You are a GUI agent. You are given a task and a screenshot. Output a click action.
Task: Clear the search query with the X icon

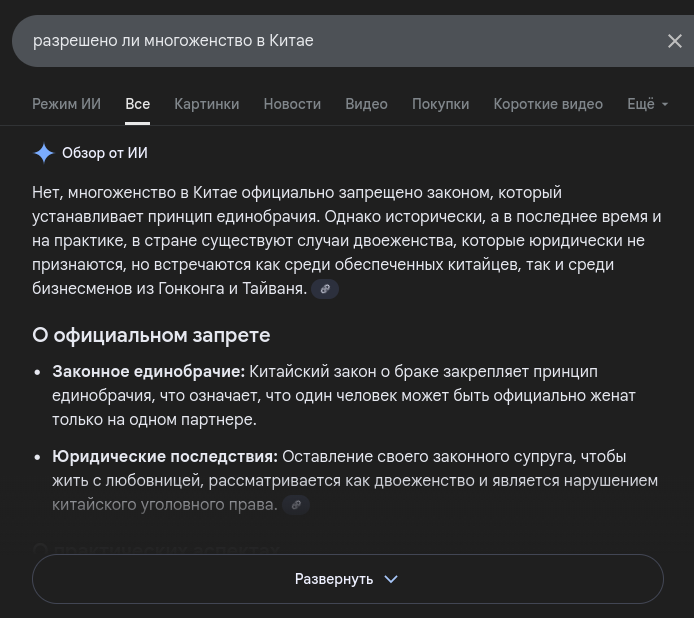tap(674, 41)
